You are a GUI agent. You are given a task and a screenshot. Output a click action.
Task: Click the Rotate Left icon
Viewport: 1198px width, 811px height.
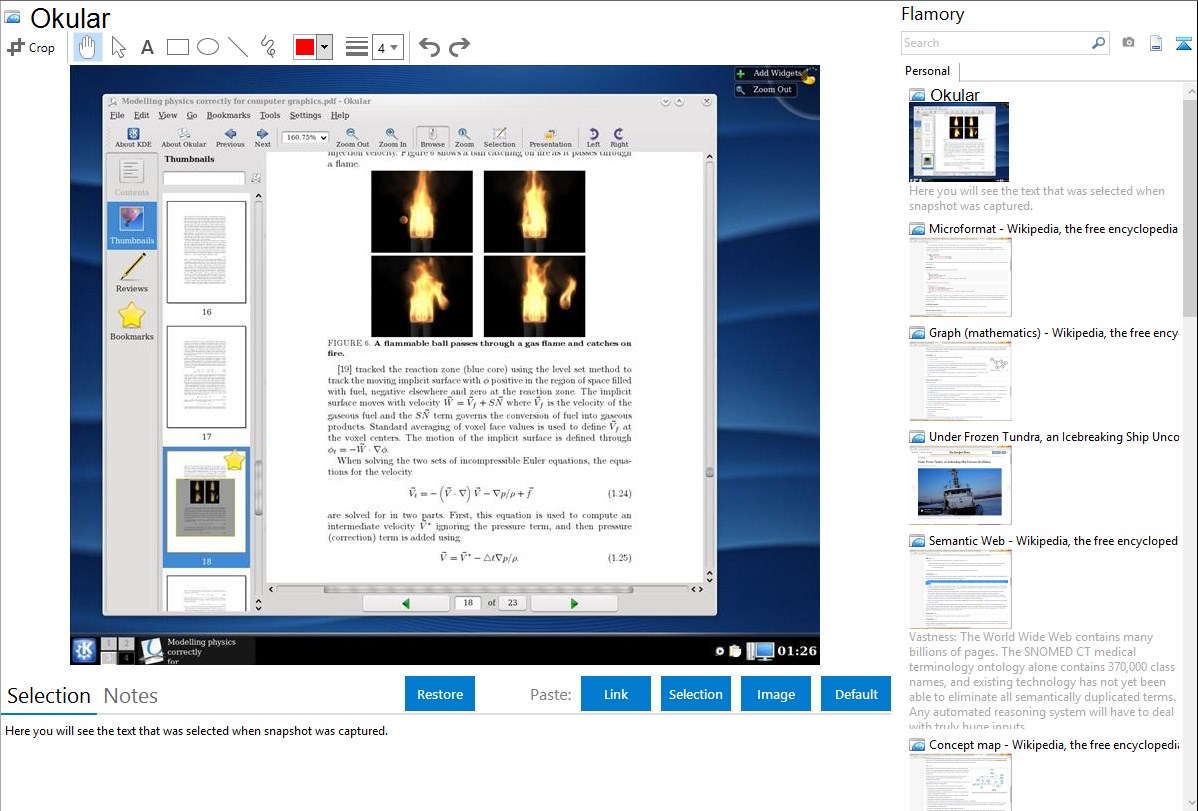tap(594, 138)
